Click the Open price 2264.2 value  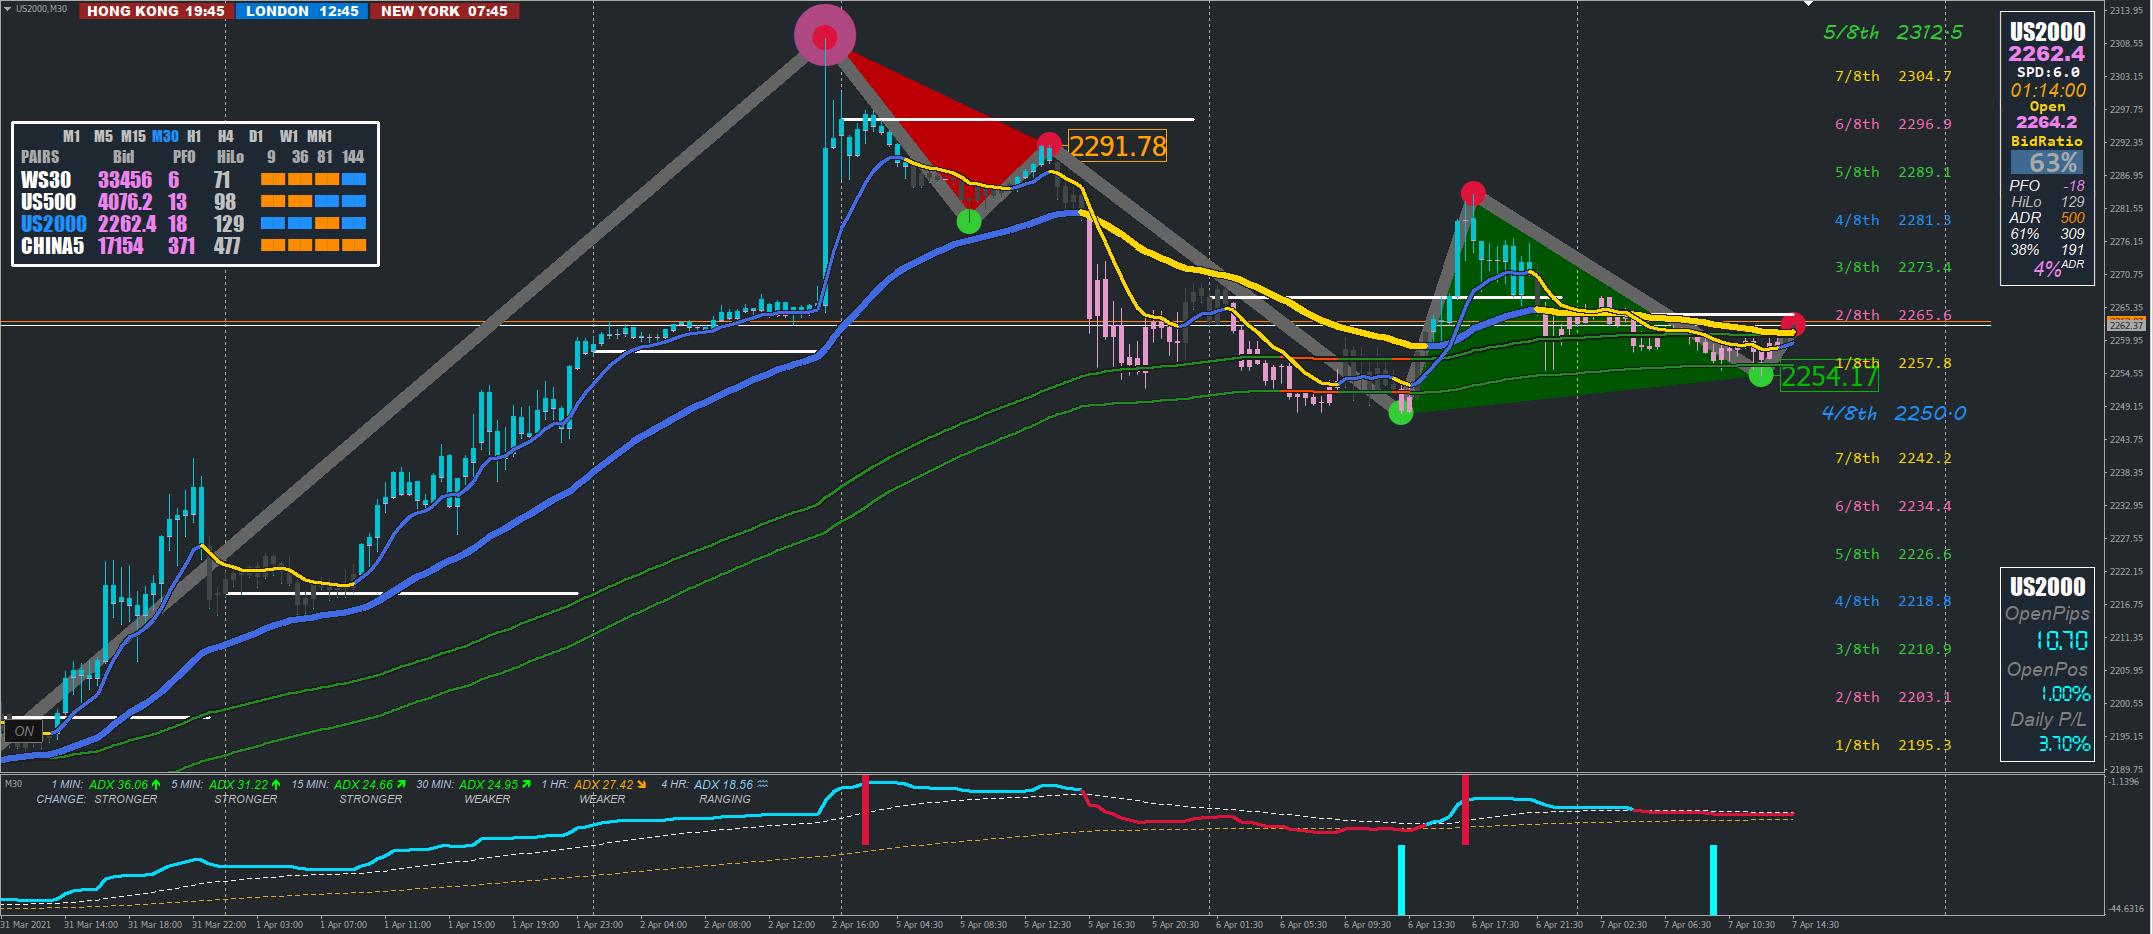pyautogui.click(x=2047, y=122)
